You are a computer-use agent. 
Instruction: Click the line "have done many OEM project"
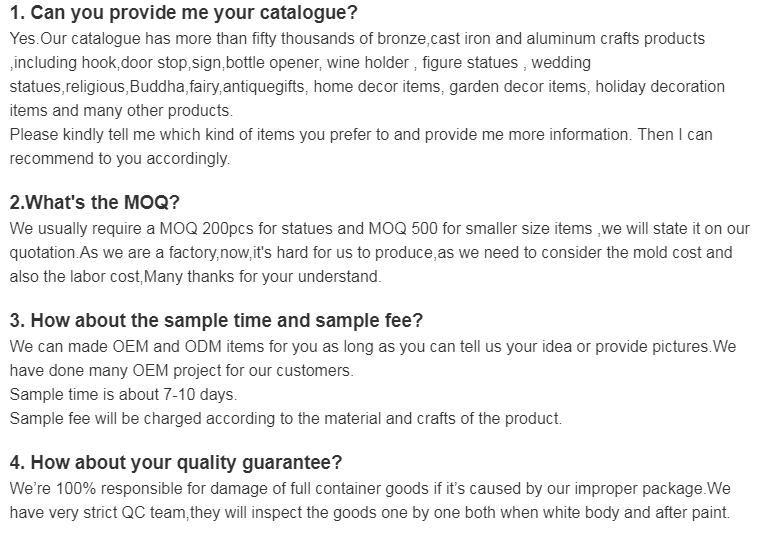[x=181, y=371]
